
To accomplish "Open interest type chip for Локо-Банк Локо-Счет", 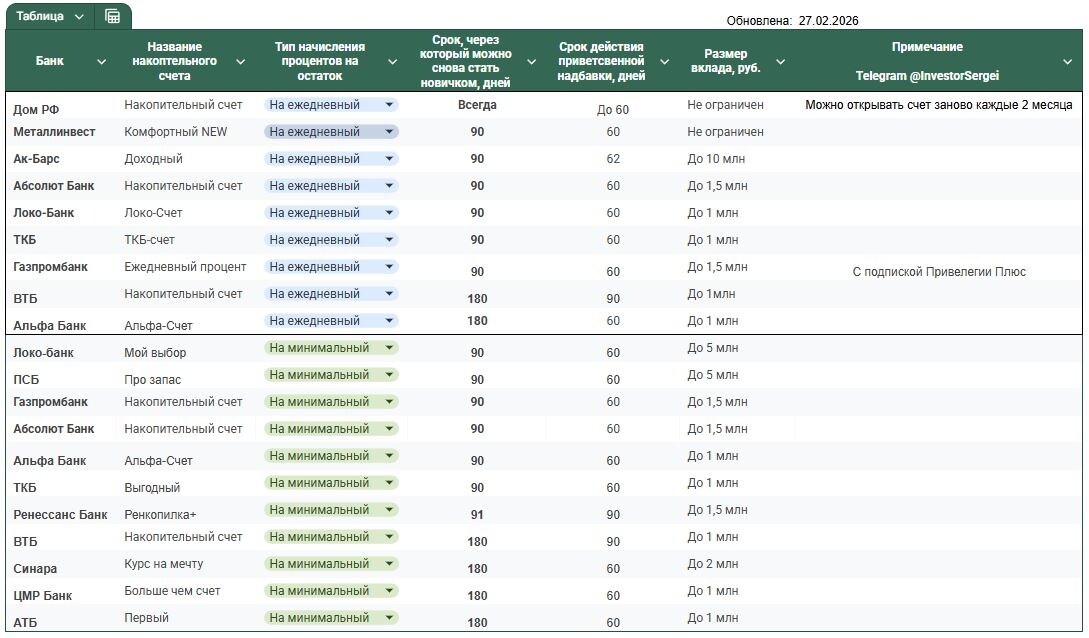I will [331, 213].
